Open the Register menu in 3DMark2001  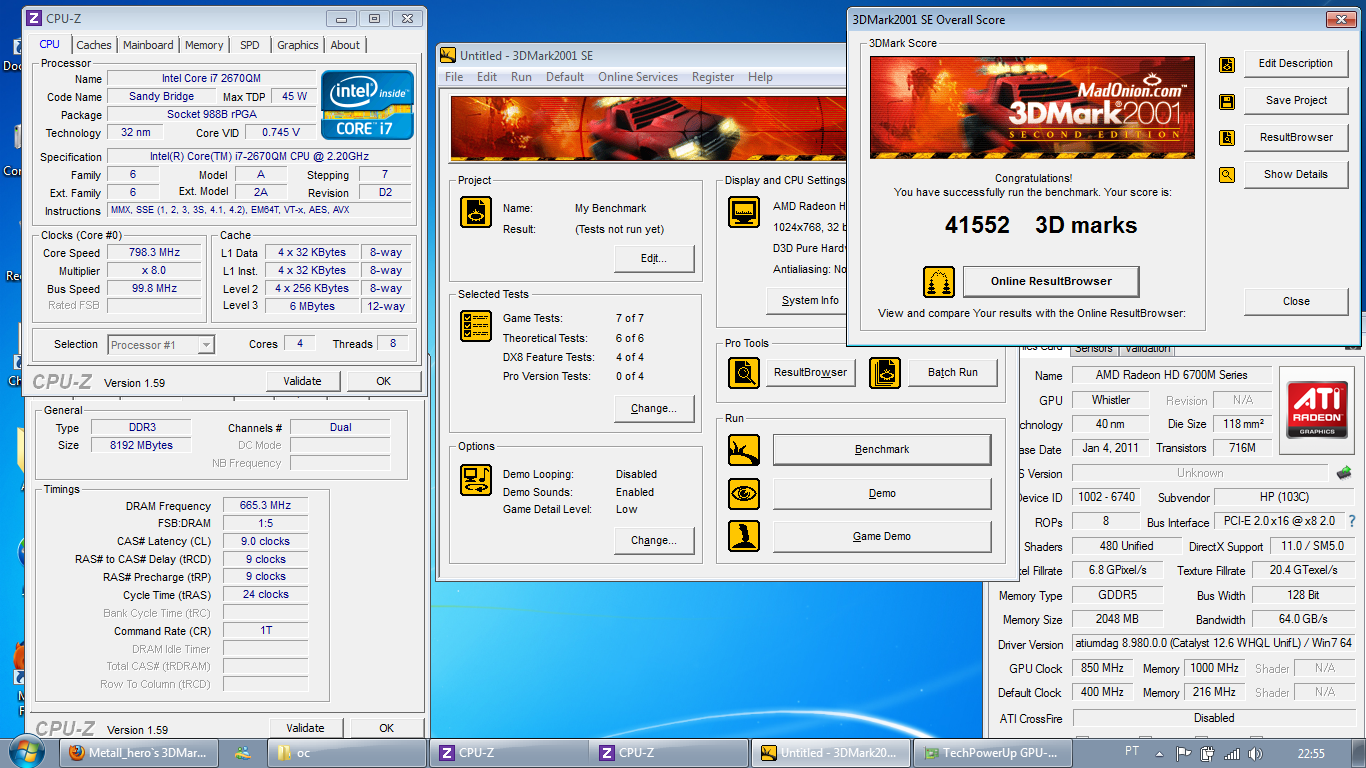[713, 77]
